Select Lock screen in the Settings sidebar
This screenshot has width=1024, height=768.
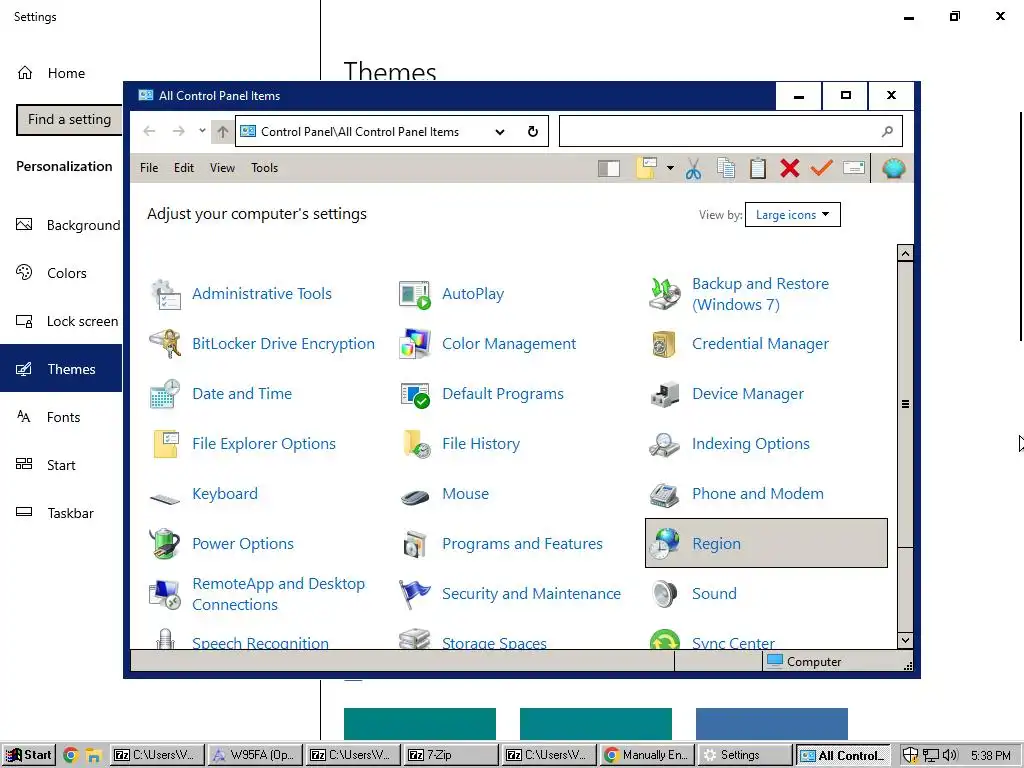pyautogui.click(x=61, y=321)
